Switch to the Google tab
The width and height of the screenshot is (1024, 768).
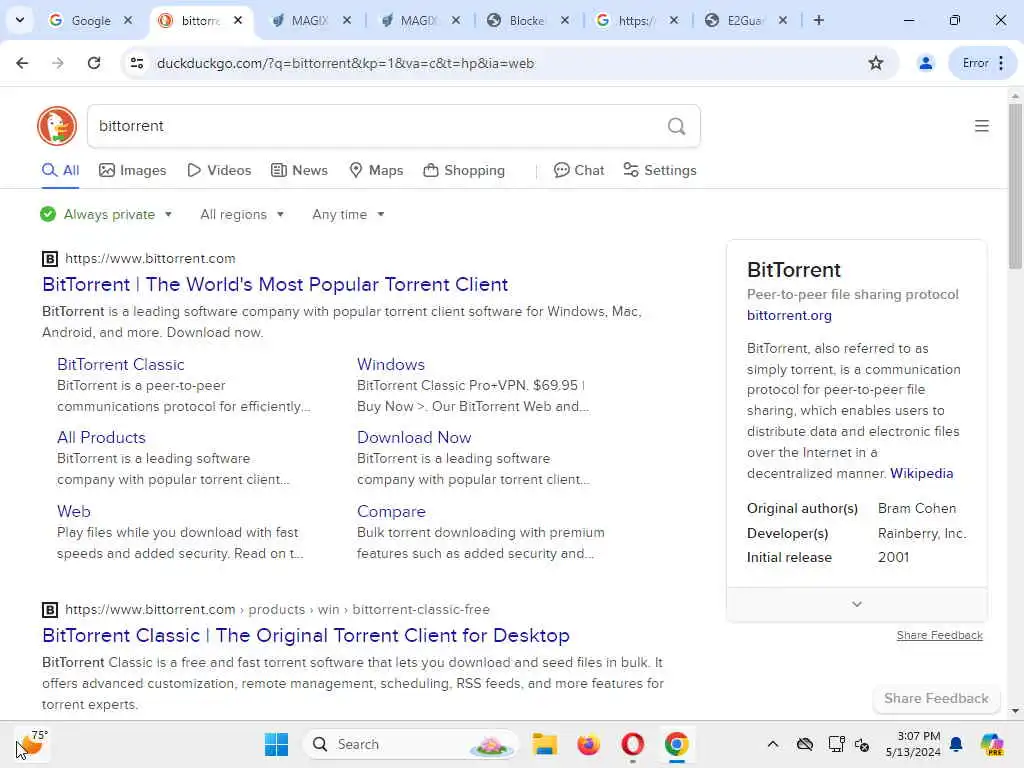[90, 20]
